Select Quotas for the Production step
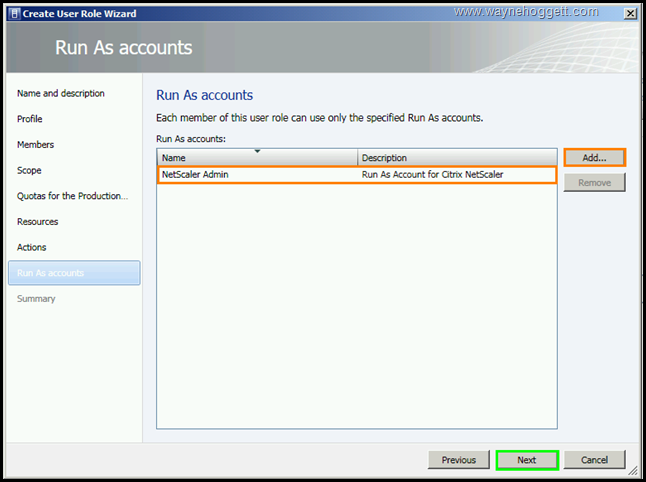Viewport: 646px width, 482px height. (72, 196)
